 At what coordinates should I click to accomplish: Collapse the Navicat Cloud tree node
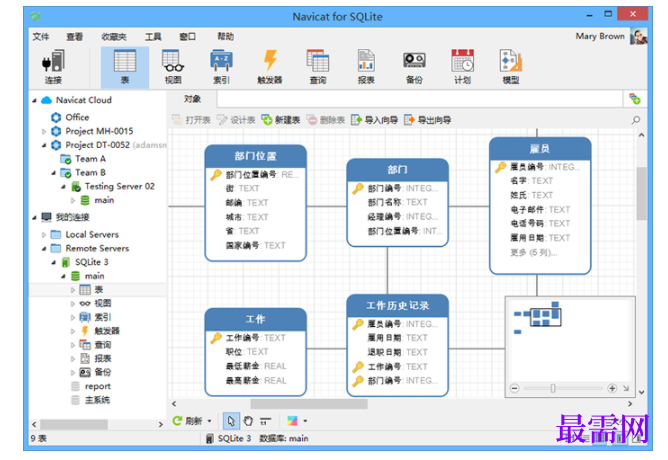click(x=34, y=101)
